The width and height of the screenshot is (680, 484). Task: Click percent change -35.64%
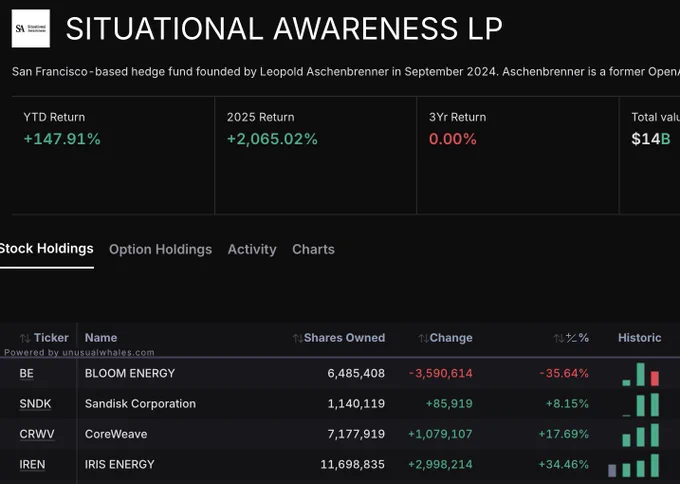pyautogui.click(x=564, y=373)
